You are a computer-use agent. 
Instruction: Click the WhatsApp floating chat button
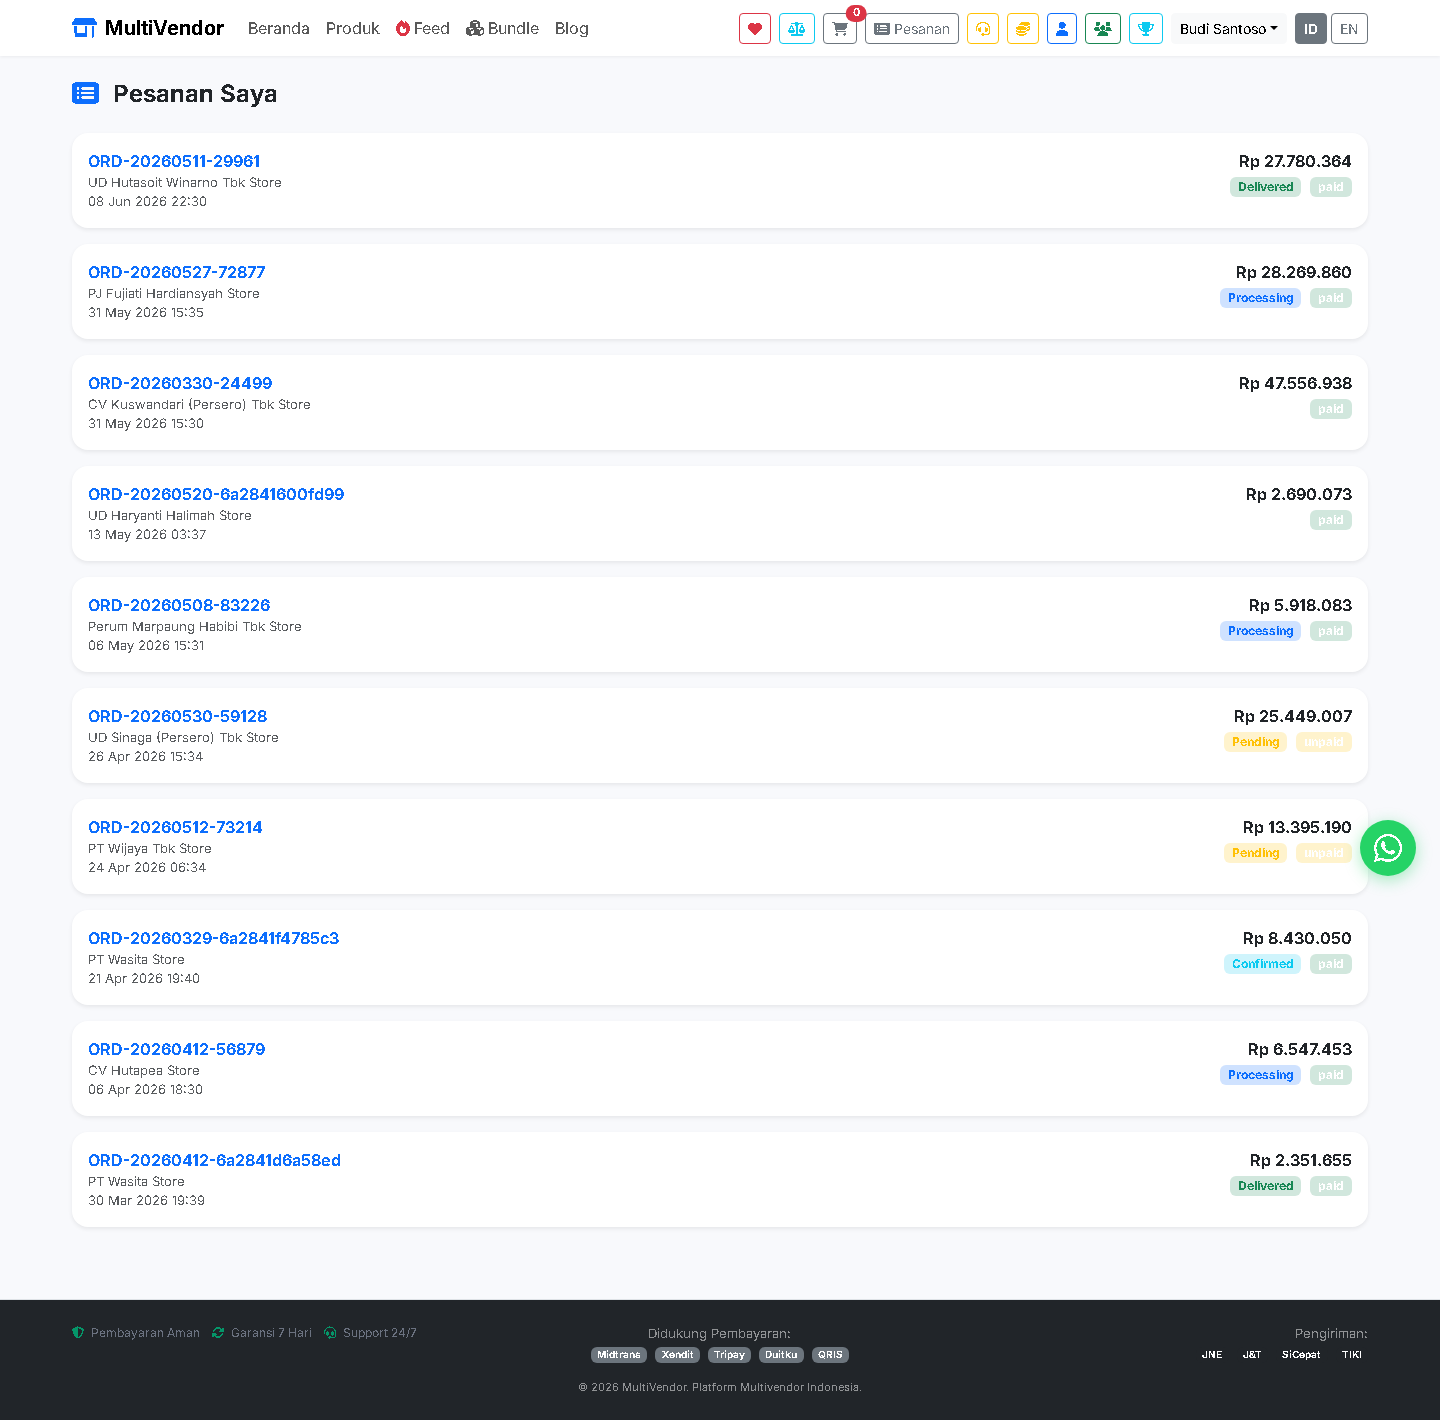pyautogui.click(x=1388, y=848)
